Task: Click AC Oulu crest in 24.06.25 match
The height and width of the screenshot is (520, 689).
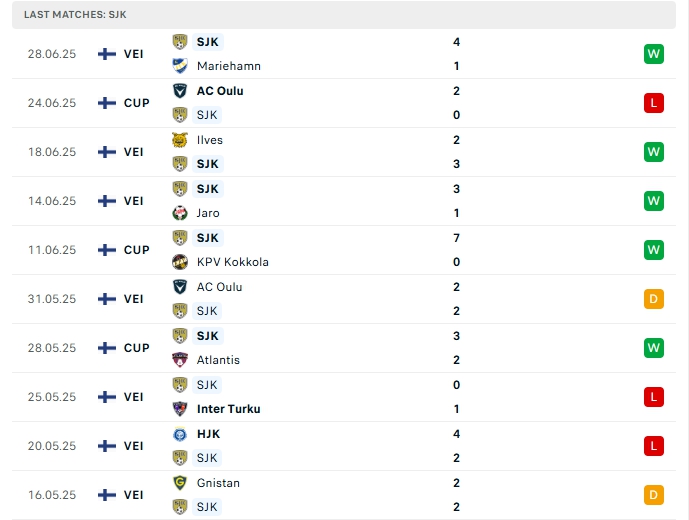Action: pyautogui.click(x=180, y=91)
